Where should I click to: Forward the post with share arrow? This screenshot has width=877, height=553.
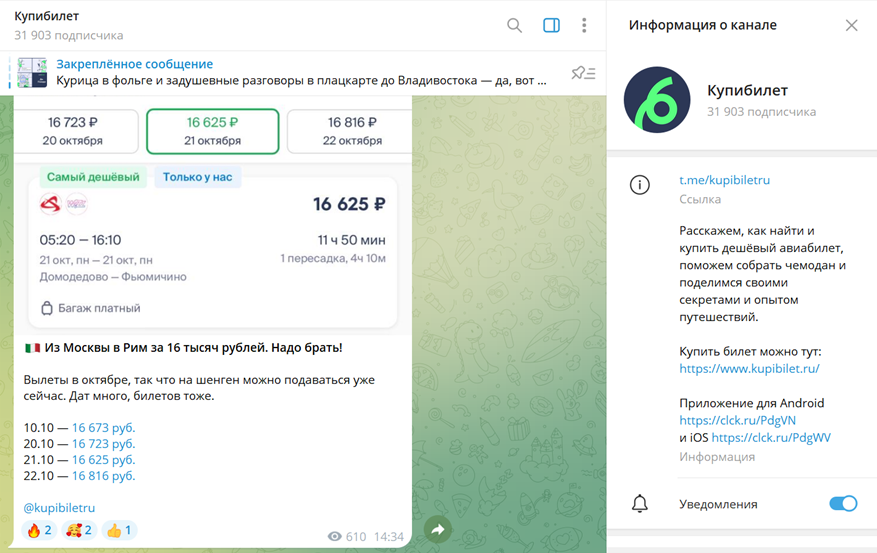tap(438, 530)
